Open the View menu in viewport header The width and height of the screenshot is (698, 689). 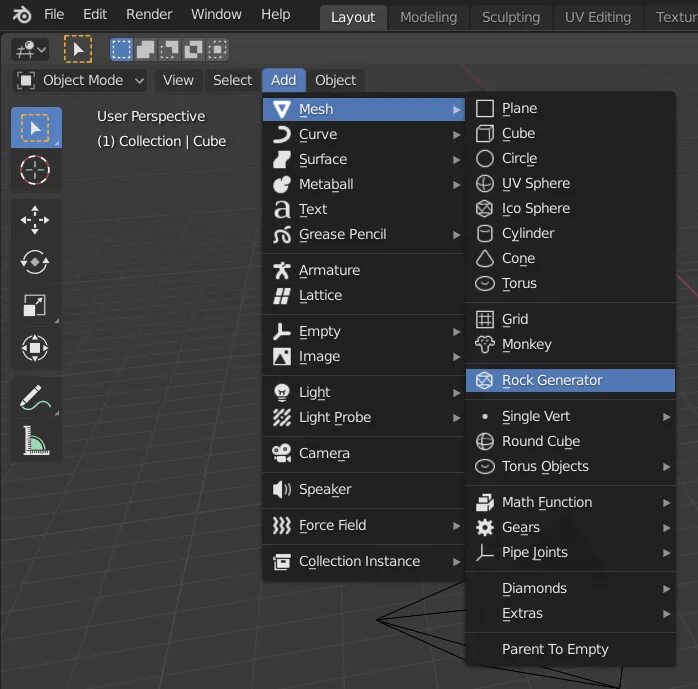178,81
